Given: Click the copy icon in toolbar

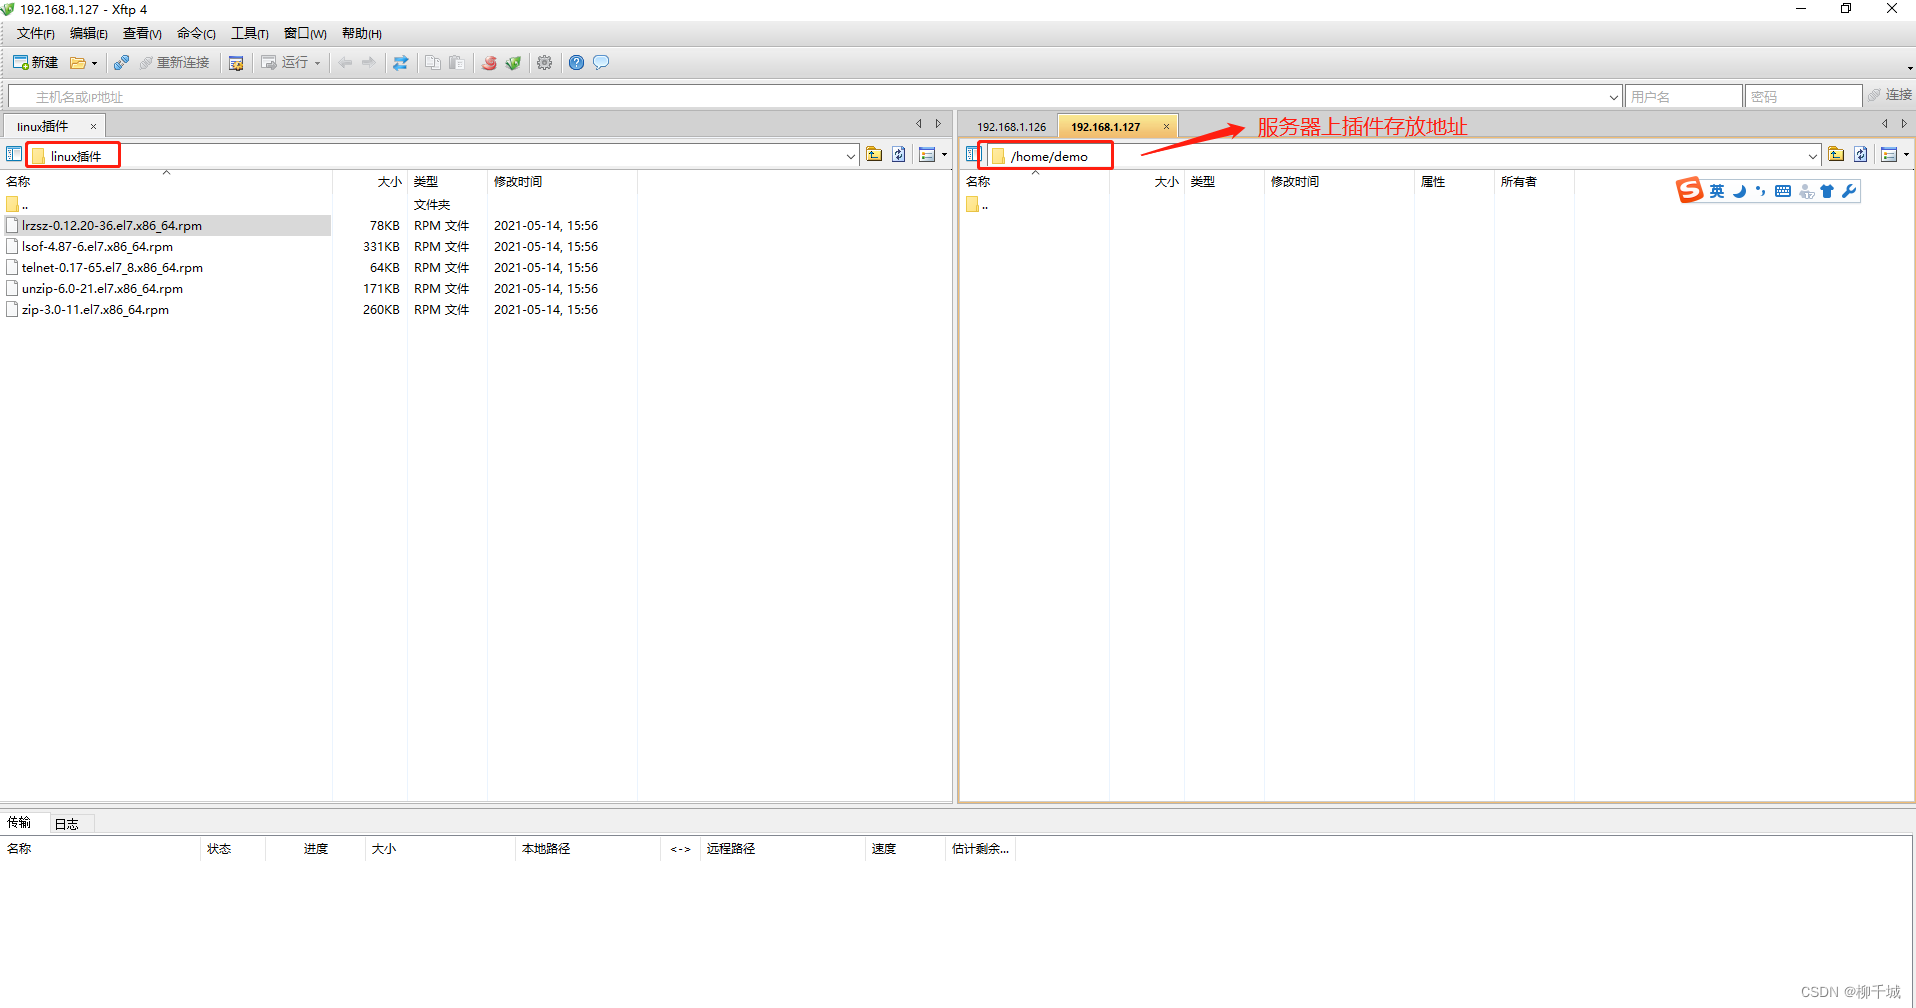Looking at the screenshot, I should click(433, 63).
